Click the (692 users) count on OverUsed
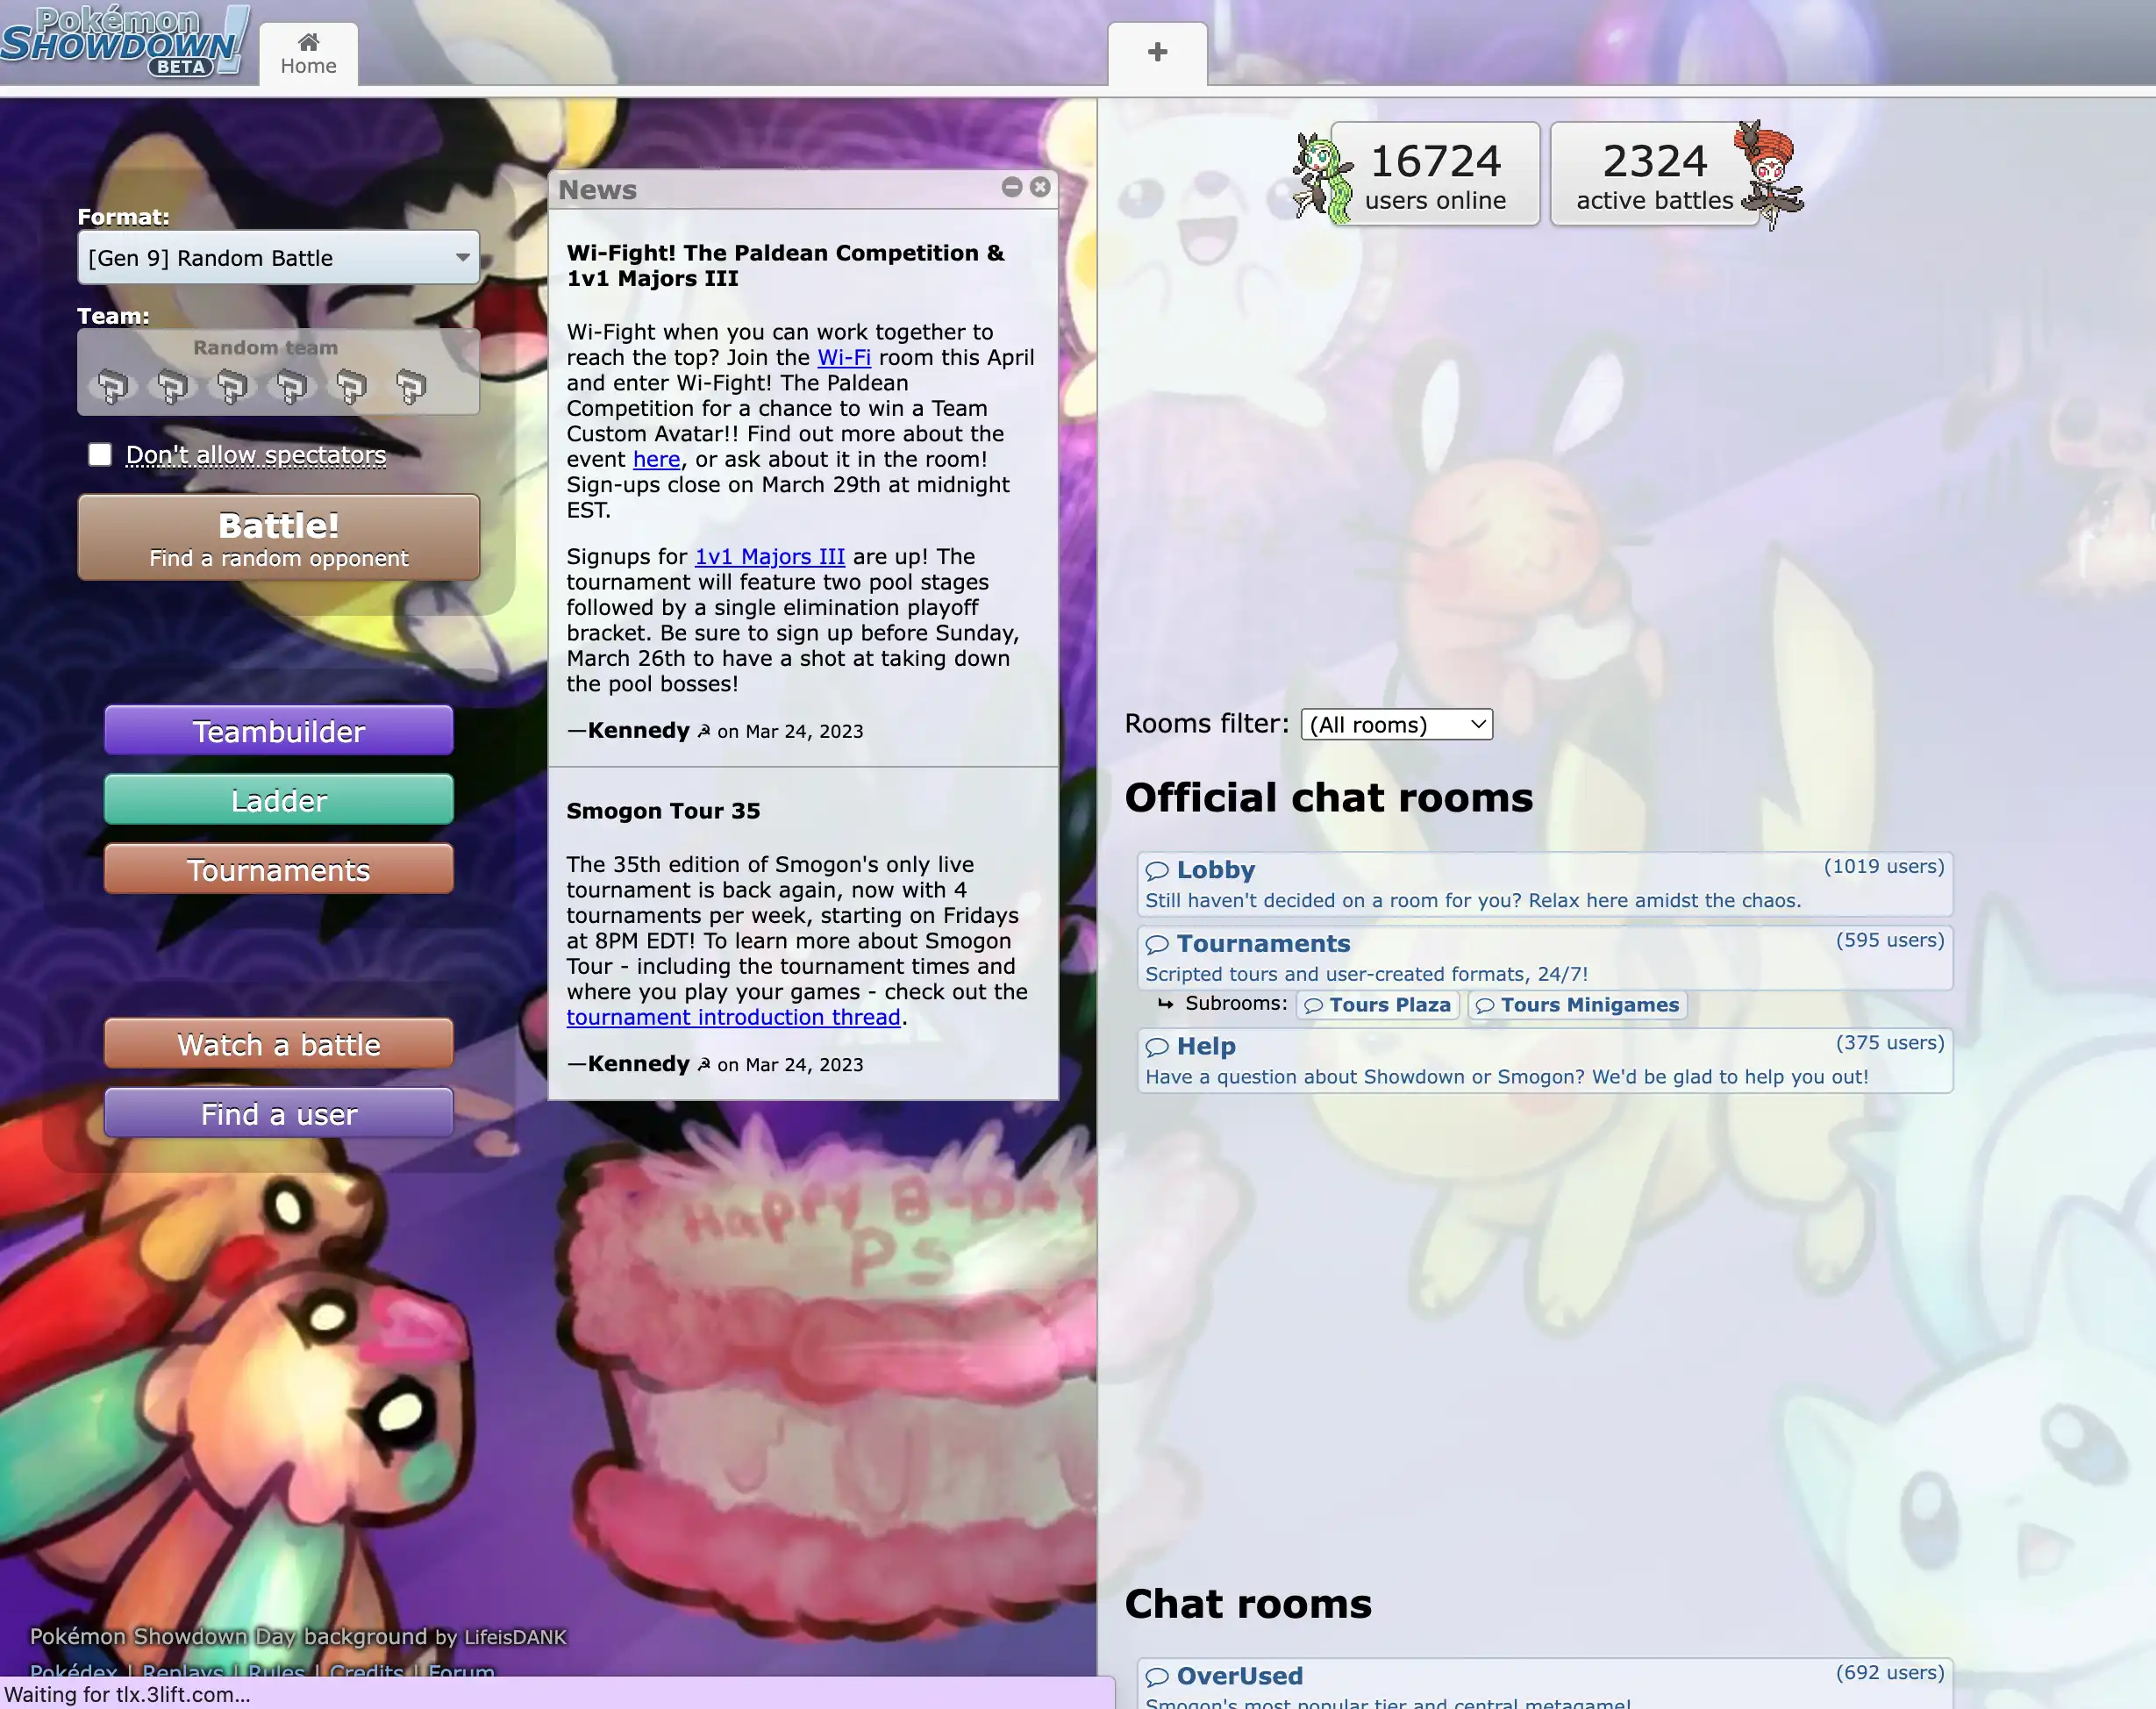 click(x=1890, y=1673)
